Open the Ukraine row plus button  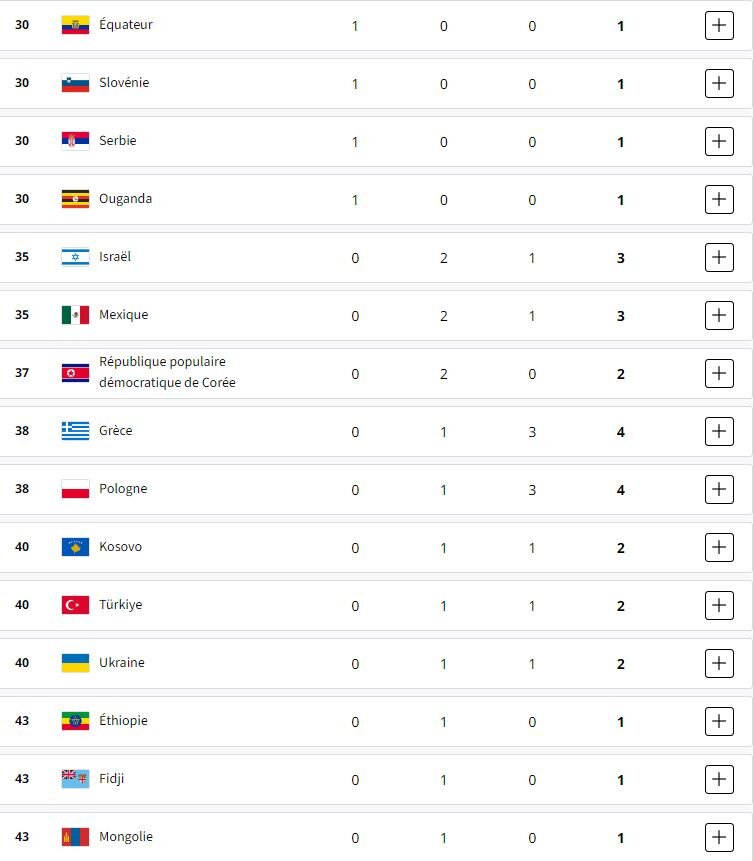tap(719, 664)
